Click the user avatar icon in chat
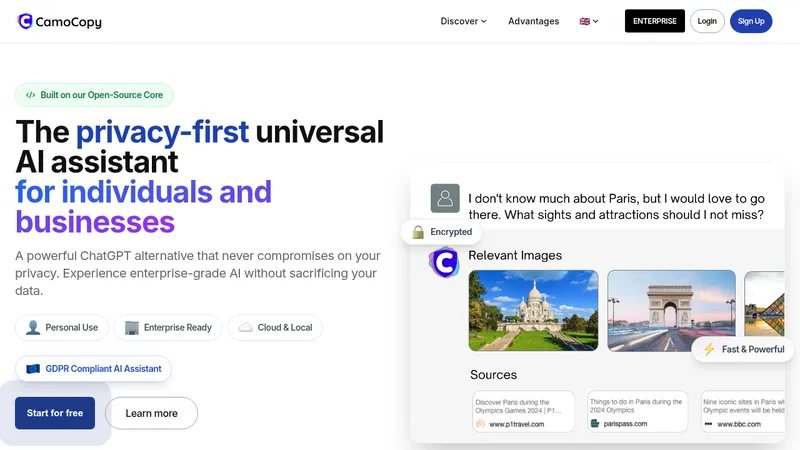 (x=445, y=198)
